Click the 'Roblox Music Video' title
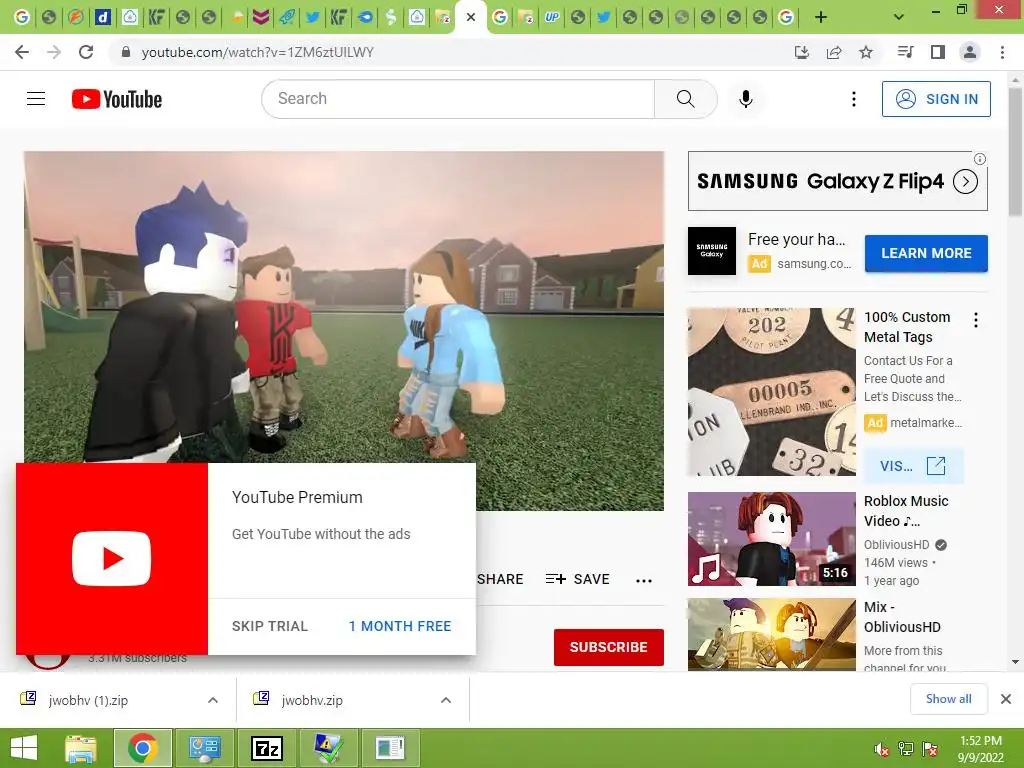This screenshot has height=768, width=1024. click(x=906, y=511)
